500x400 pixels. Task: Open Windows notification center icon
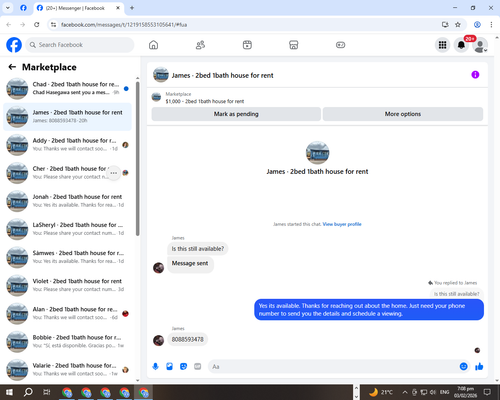[x=487, y=392]
